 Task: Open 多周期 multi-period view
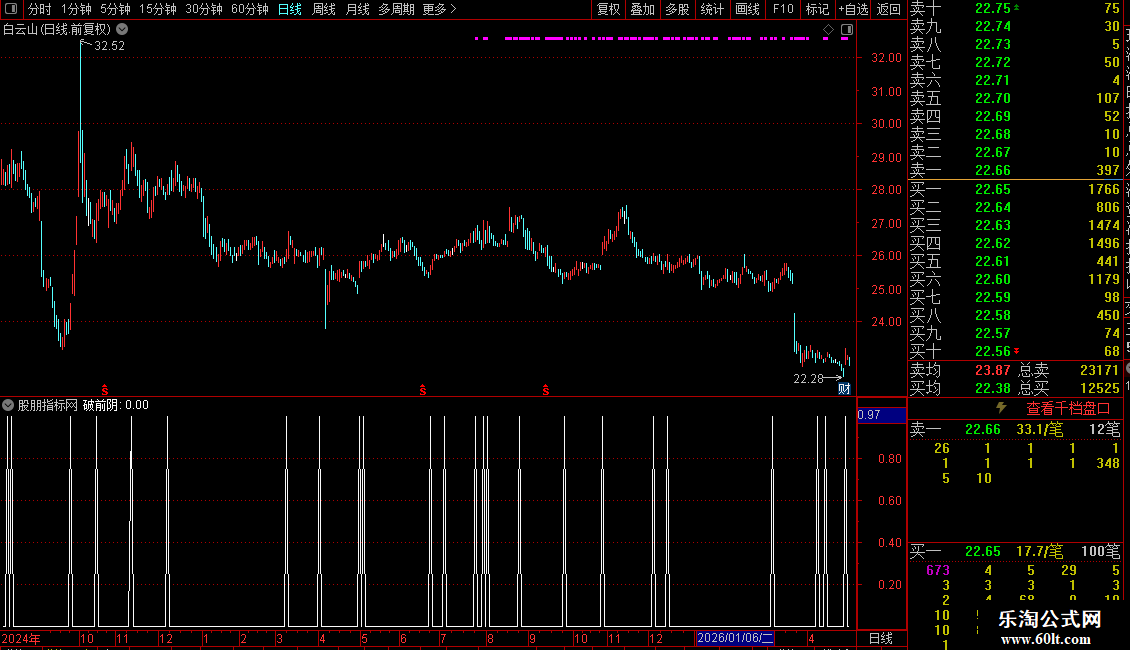click(x=396, y=9)
